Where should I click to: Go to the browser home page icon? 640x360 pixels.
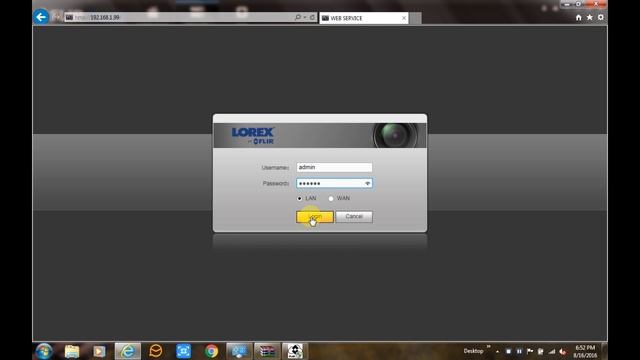click(x=578, y=18)
